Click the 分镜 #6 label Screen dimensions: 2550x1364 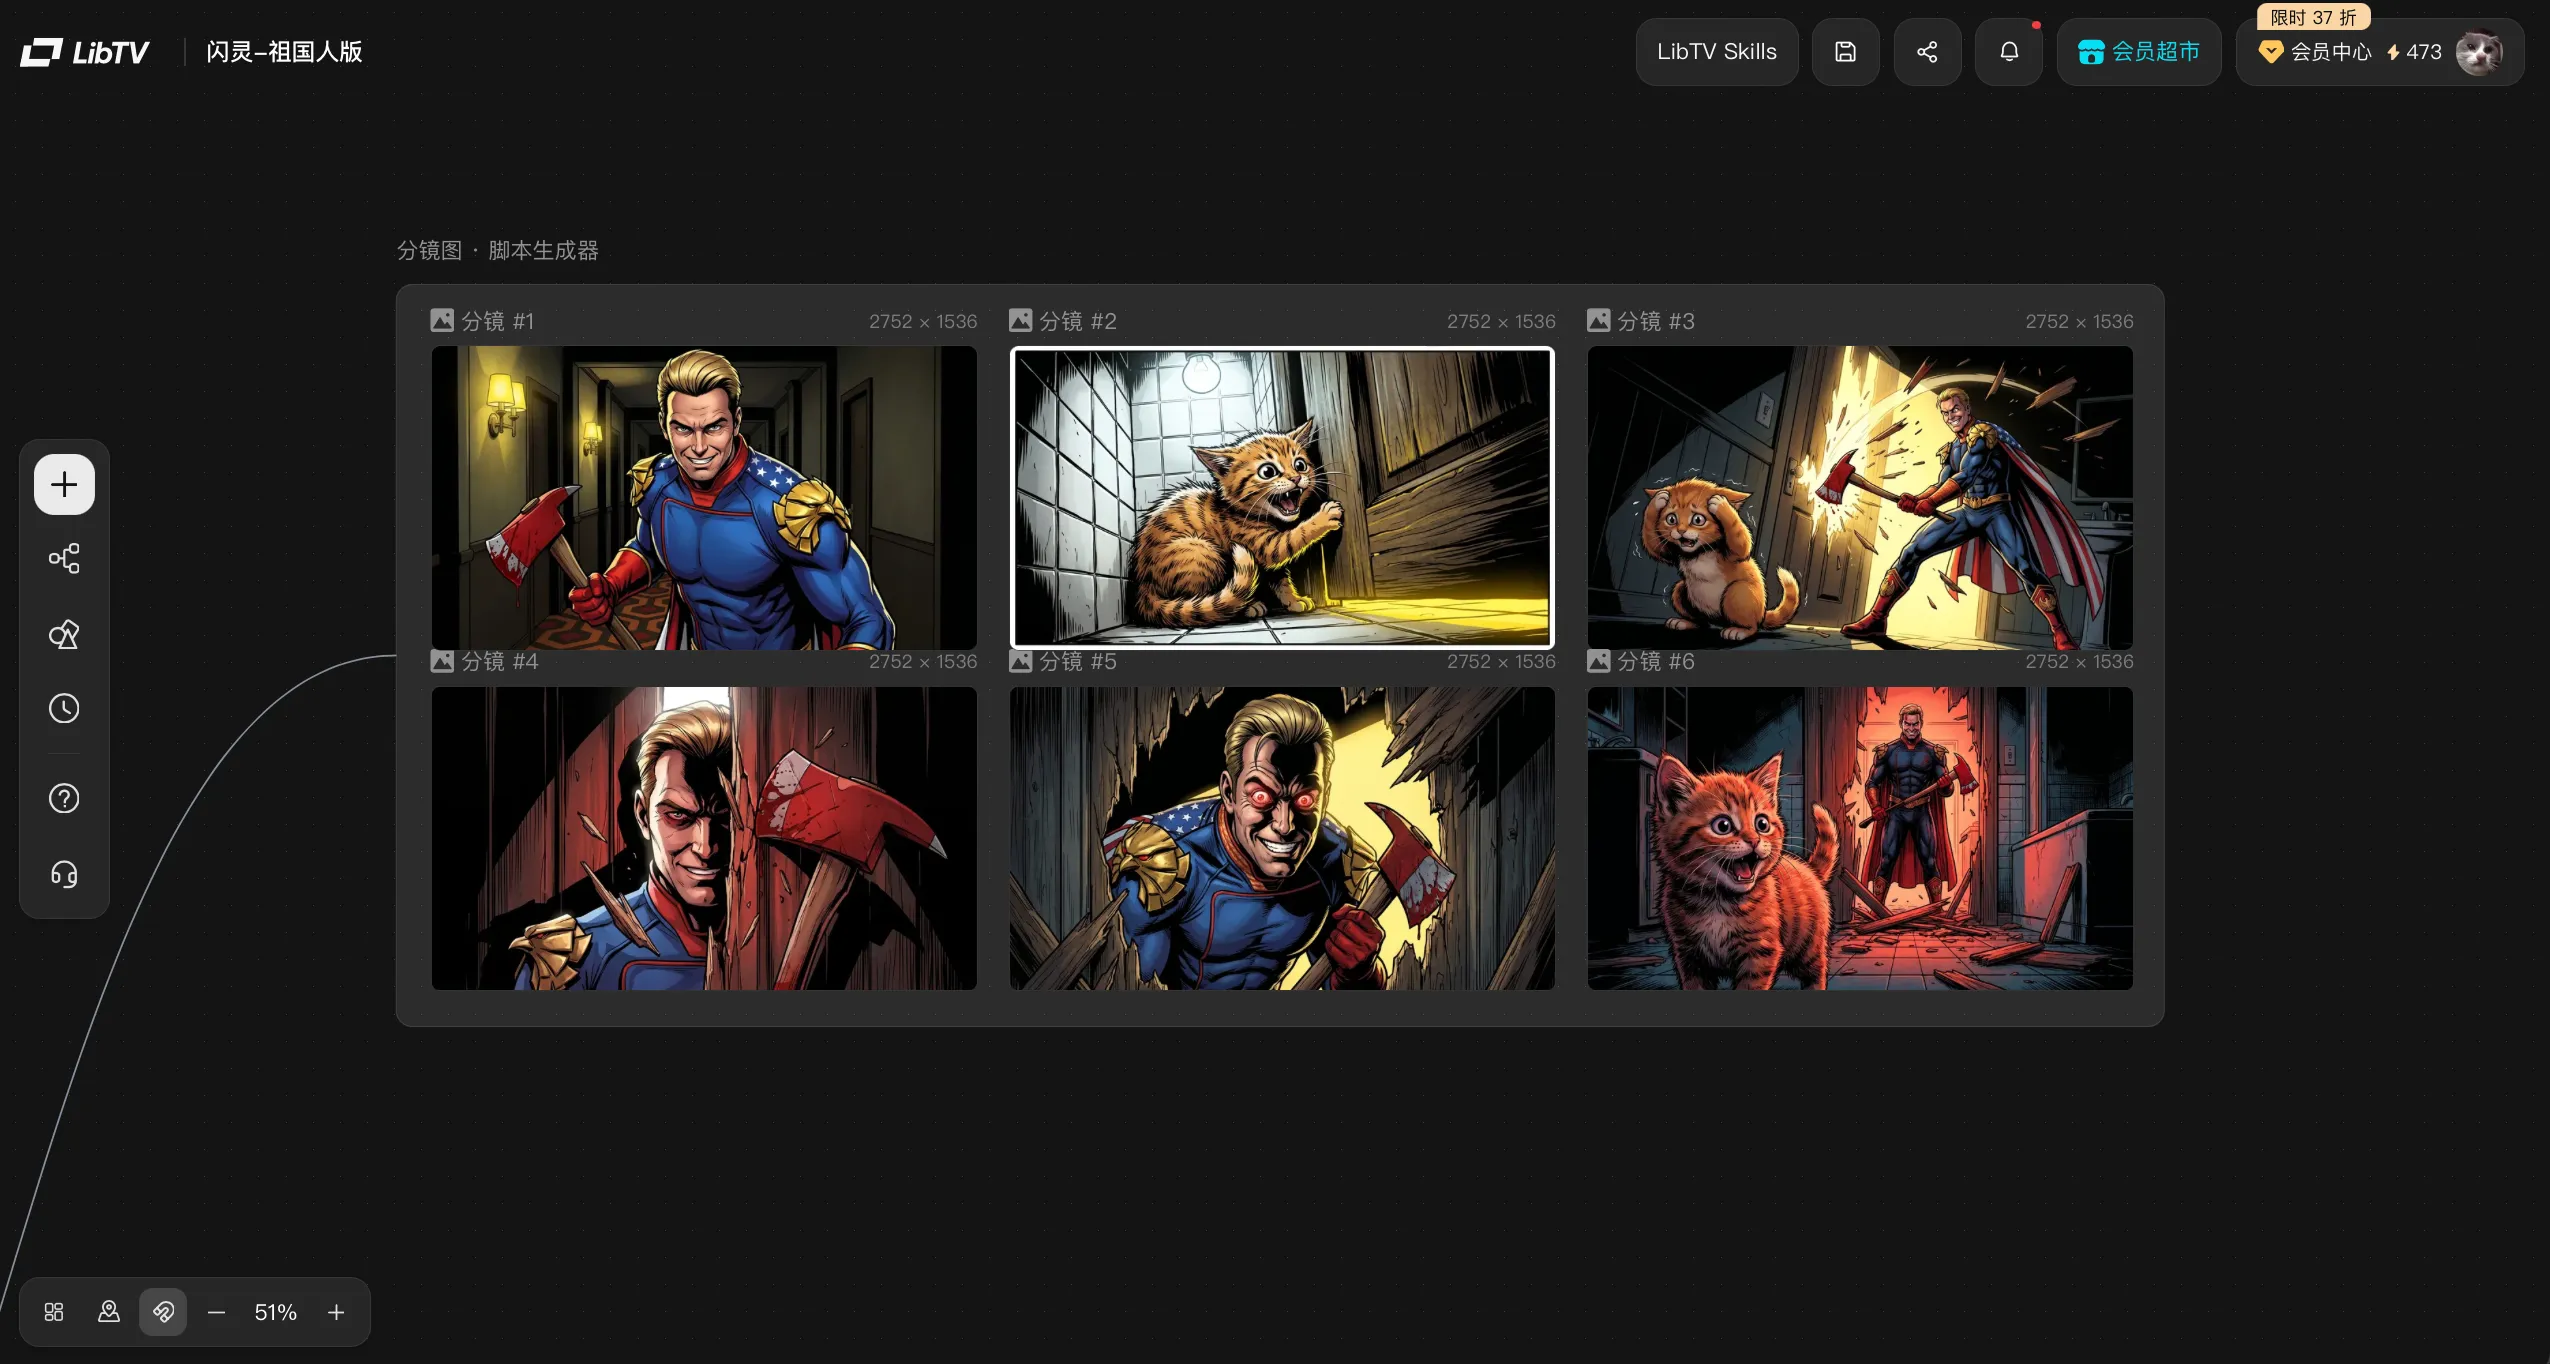(1655, 661)
